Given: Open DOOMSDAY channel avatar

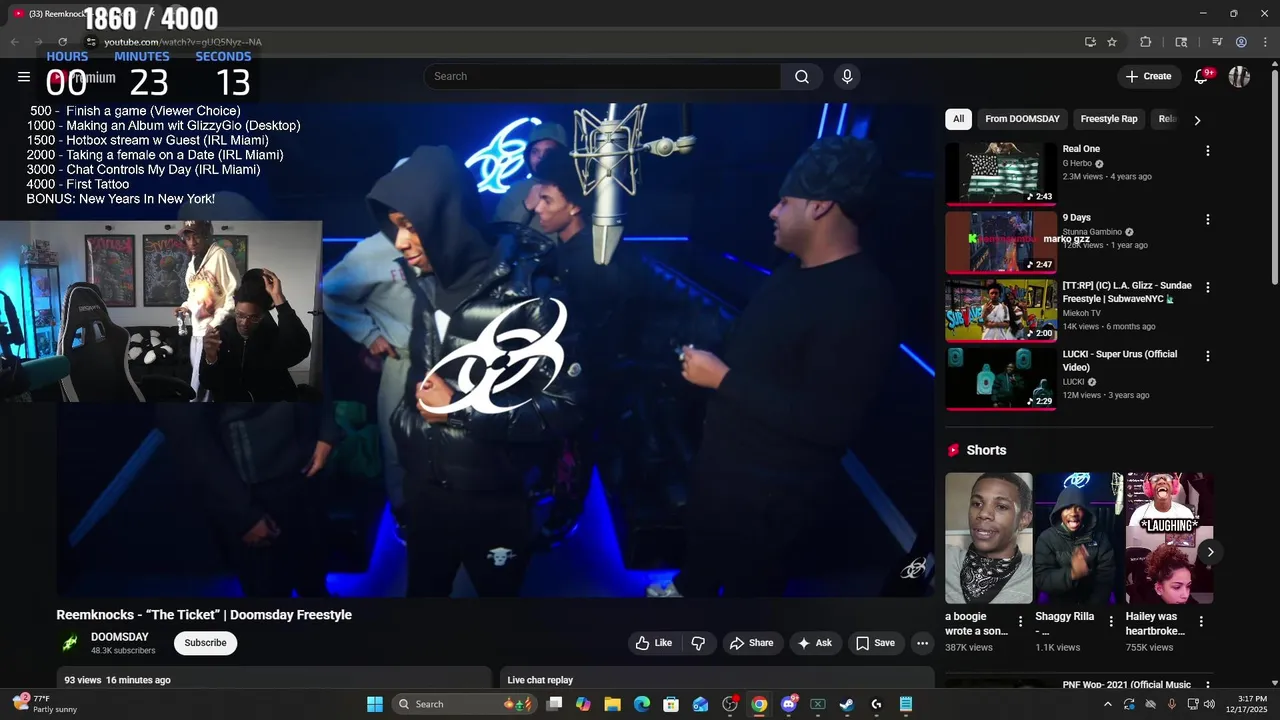Looking at the screenshot, I should coord(70,643).
